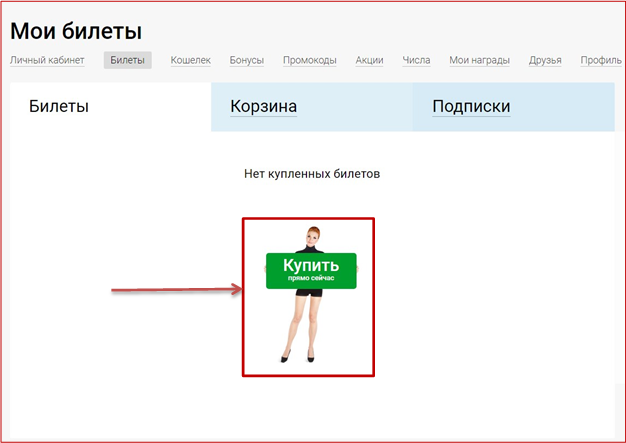Switch to the Подписки tab
The width and height of the screenshot is (626, 443).
[x=514, y=107]
